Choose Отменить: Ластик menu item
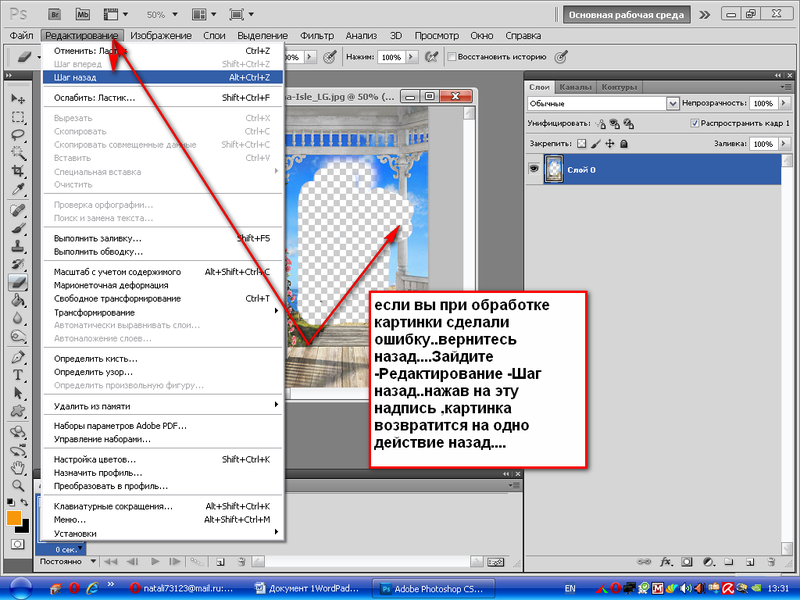 tap(162, 51)
